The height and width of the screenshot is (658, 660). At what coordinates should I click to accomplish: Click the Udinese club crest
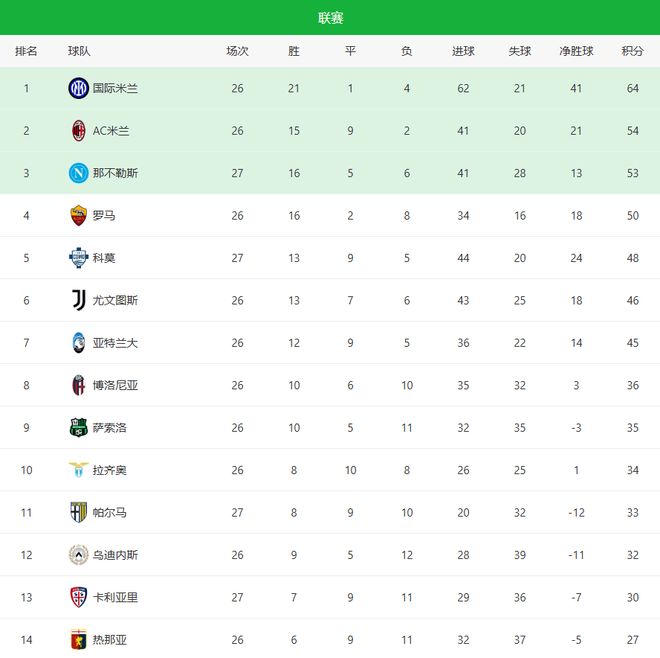tap(78, 555)
